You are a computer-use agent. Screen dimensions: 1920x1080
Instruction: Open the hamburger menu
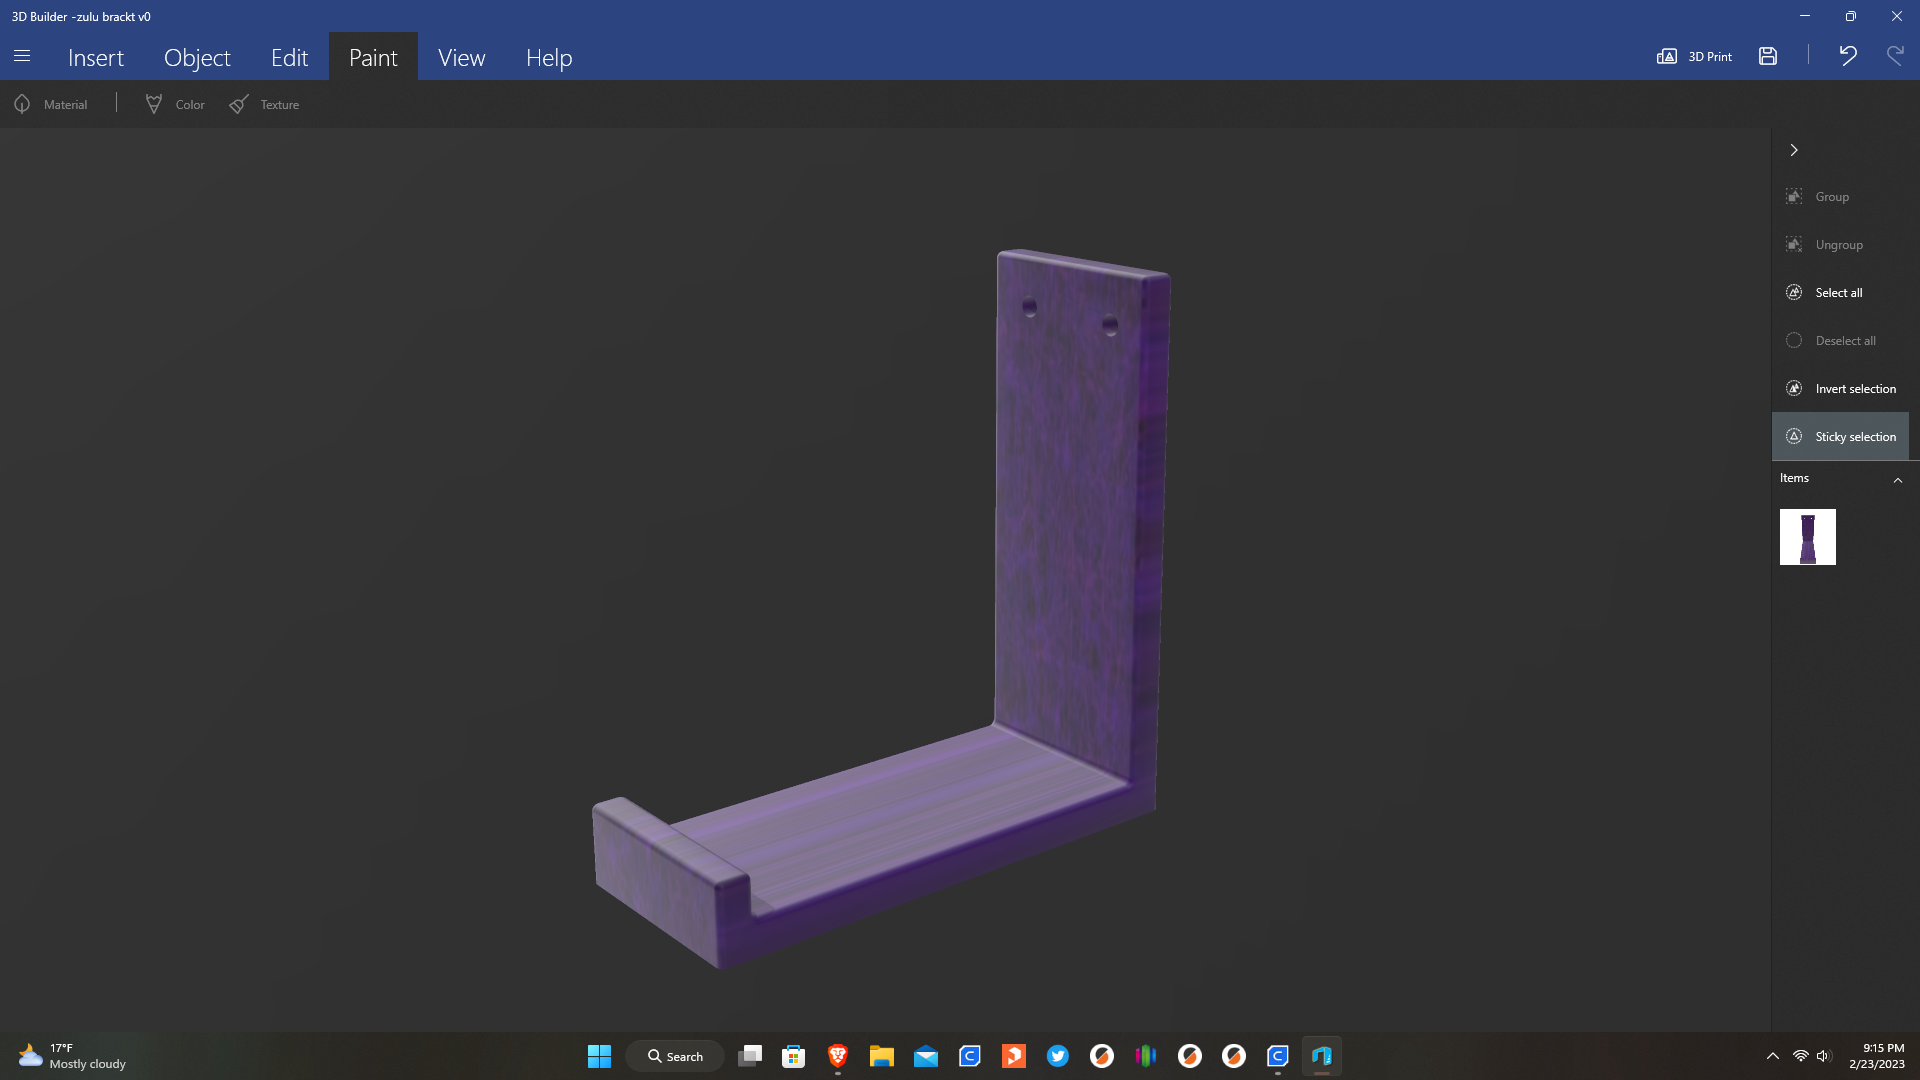(x=22, y=57)
